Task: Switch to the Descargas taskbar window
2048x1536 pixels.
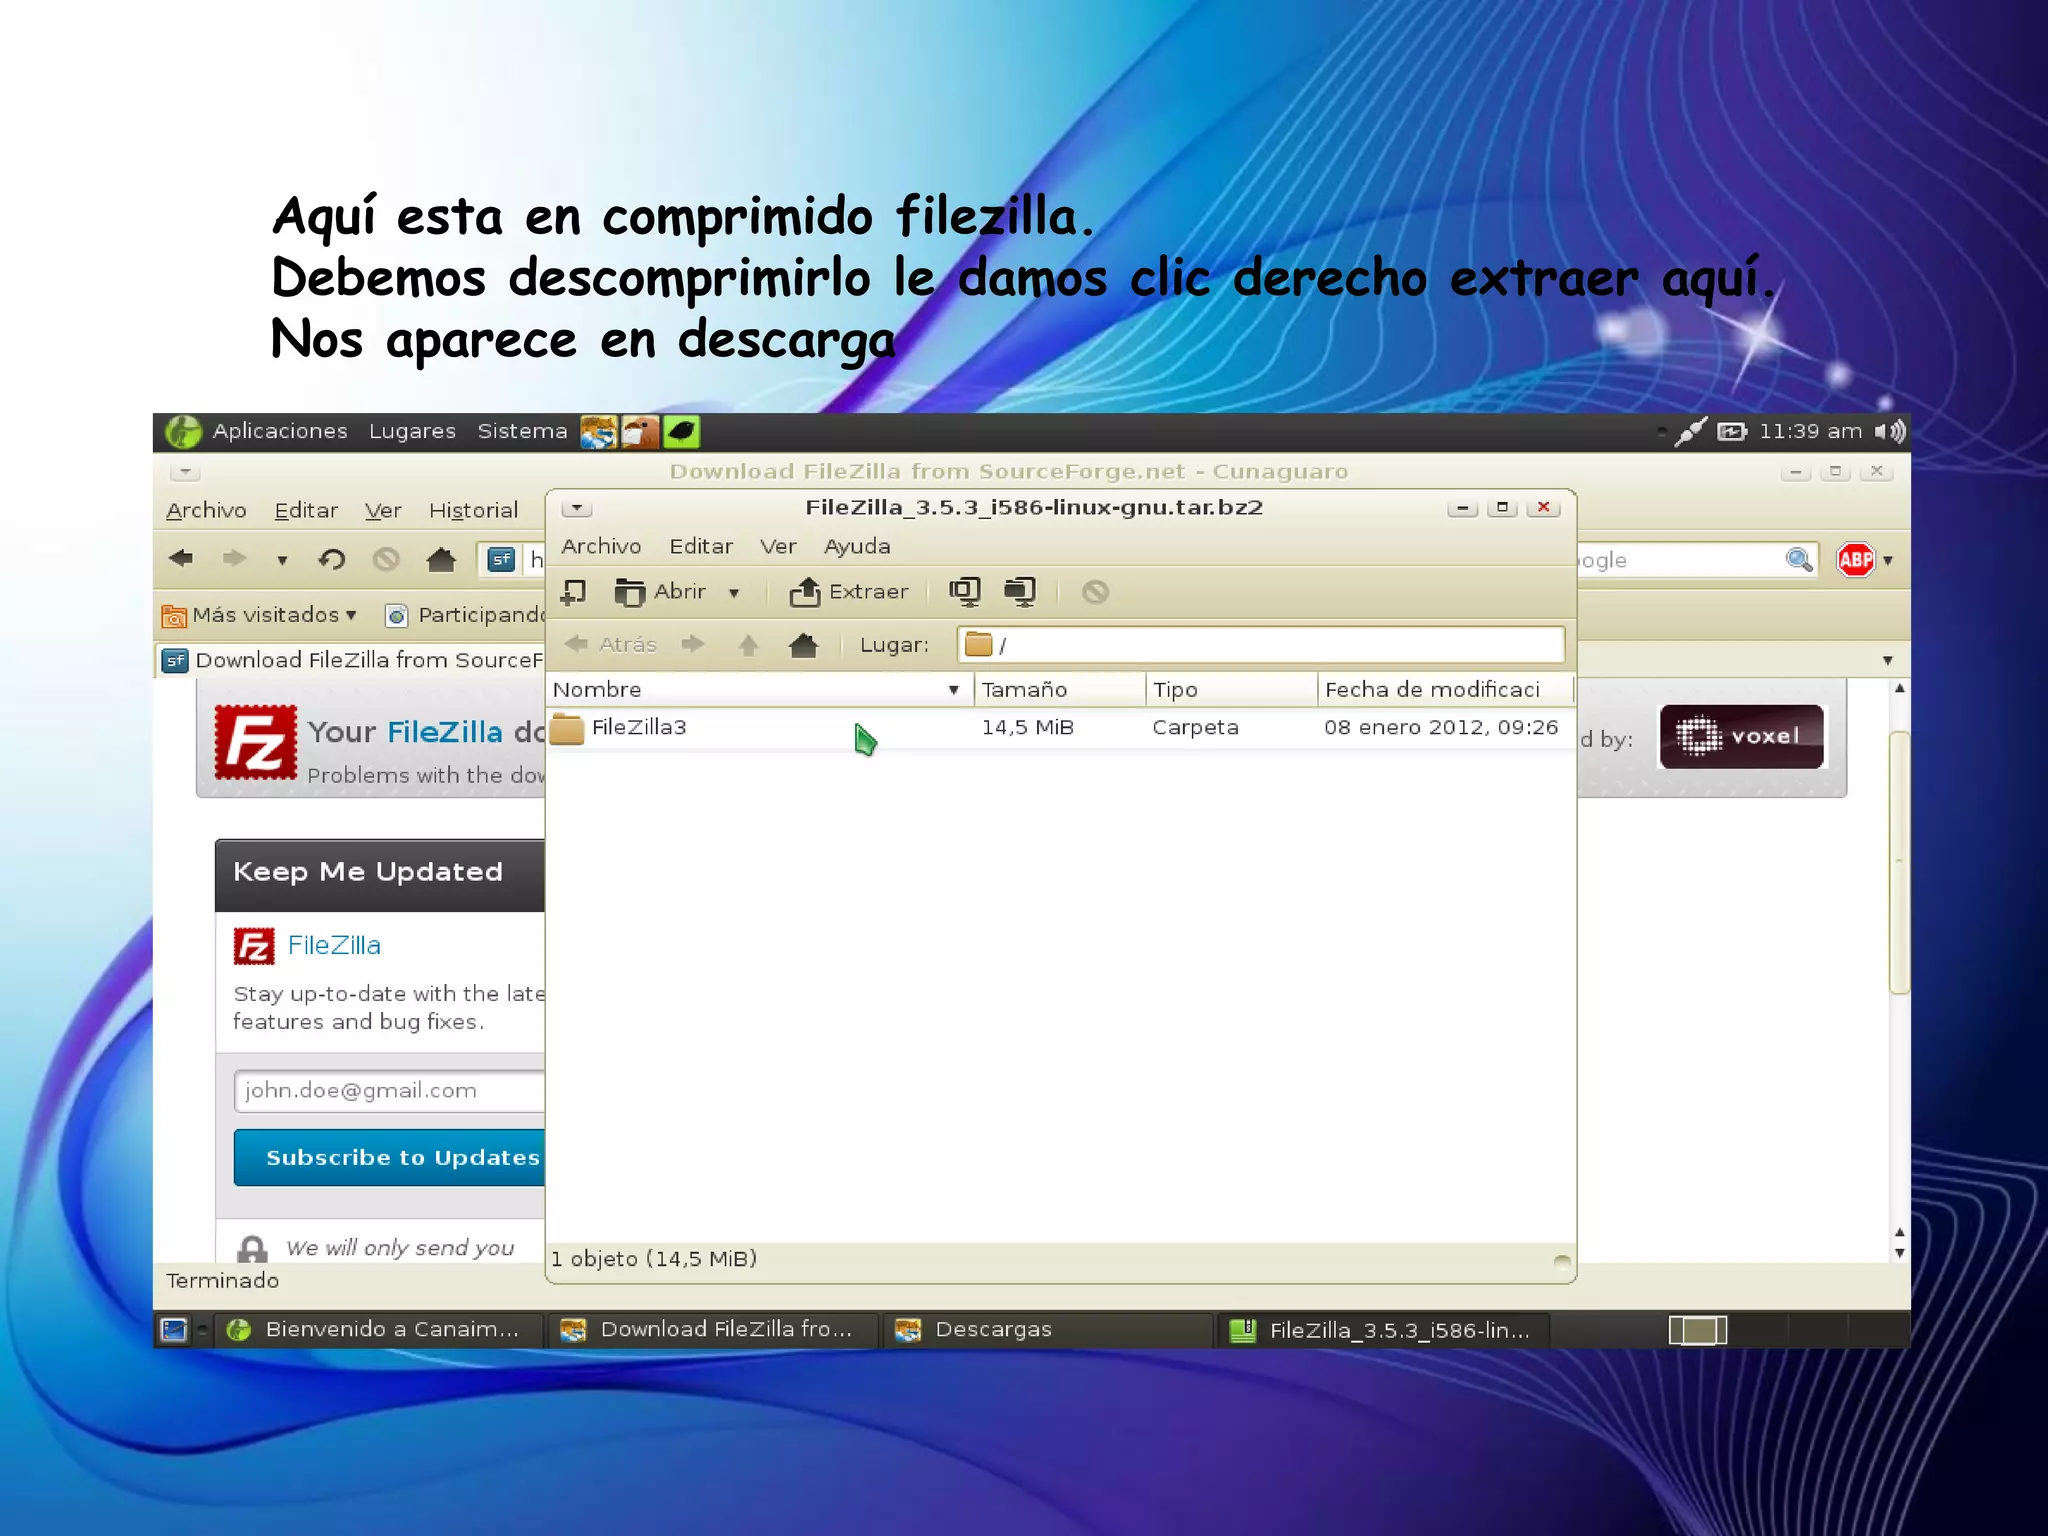Action: 1048,1330
